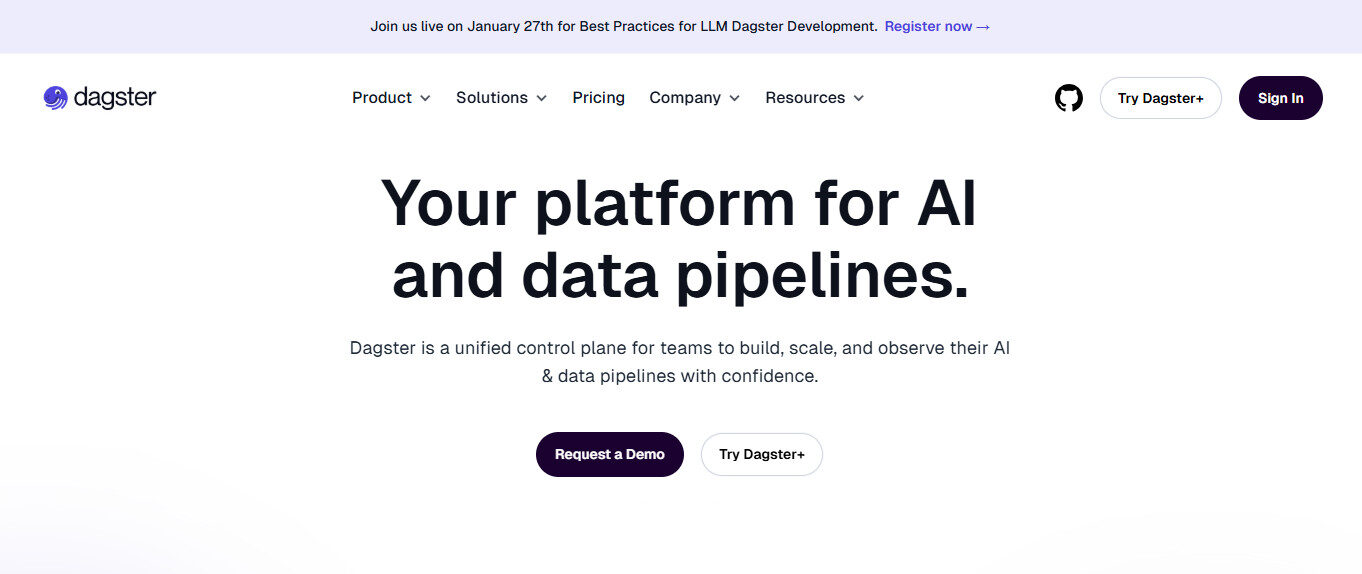The height and width of the screenshot is (574, 1362).
Task: Expand the Product dropdown chevron
Action: (425, 98)
